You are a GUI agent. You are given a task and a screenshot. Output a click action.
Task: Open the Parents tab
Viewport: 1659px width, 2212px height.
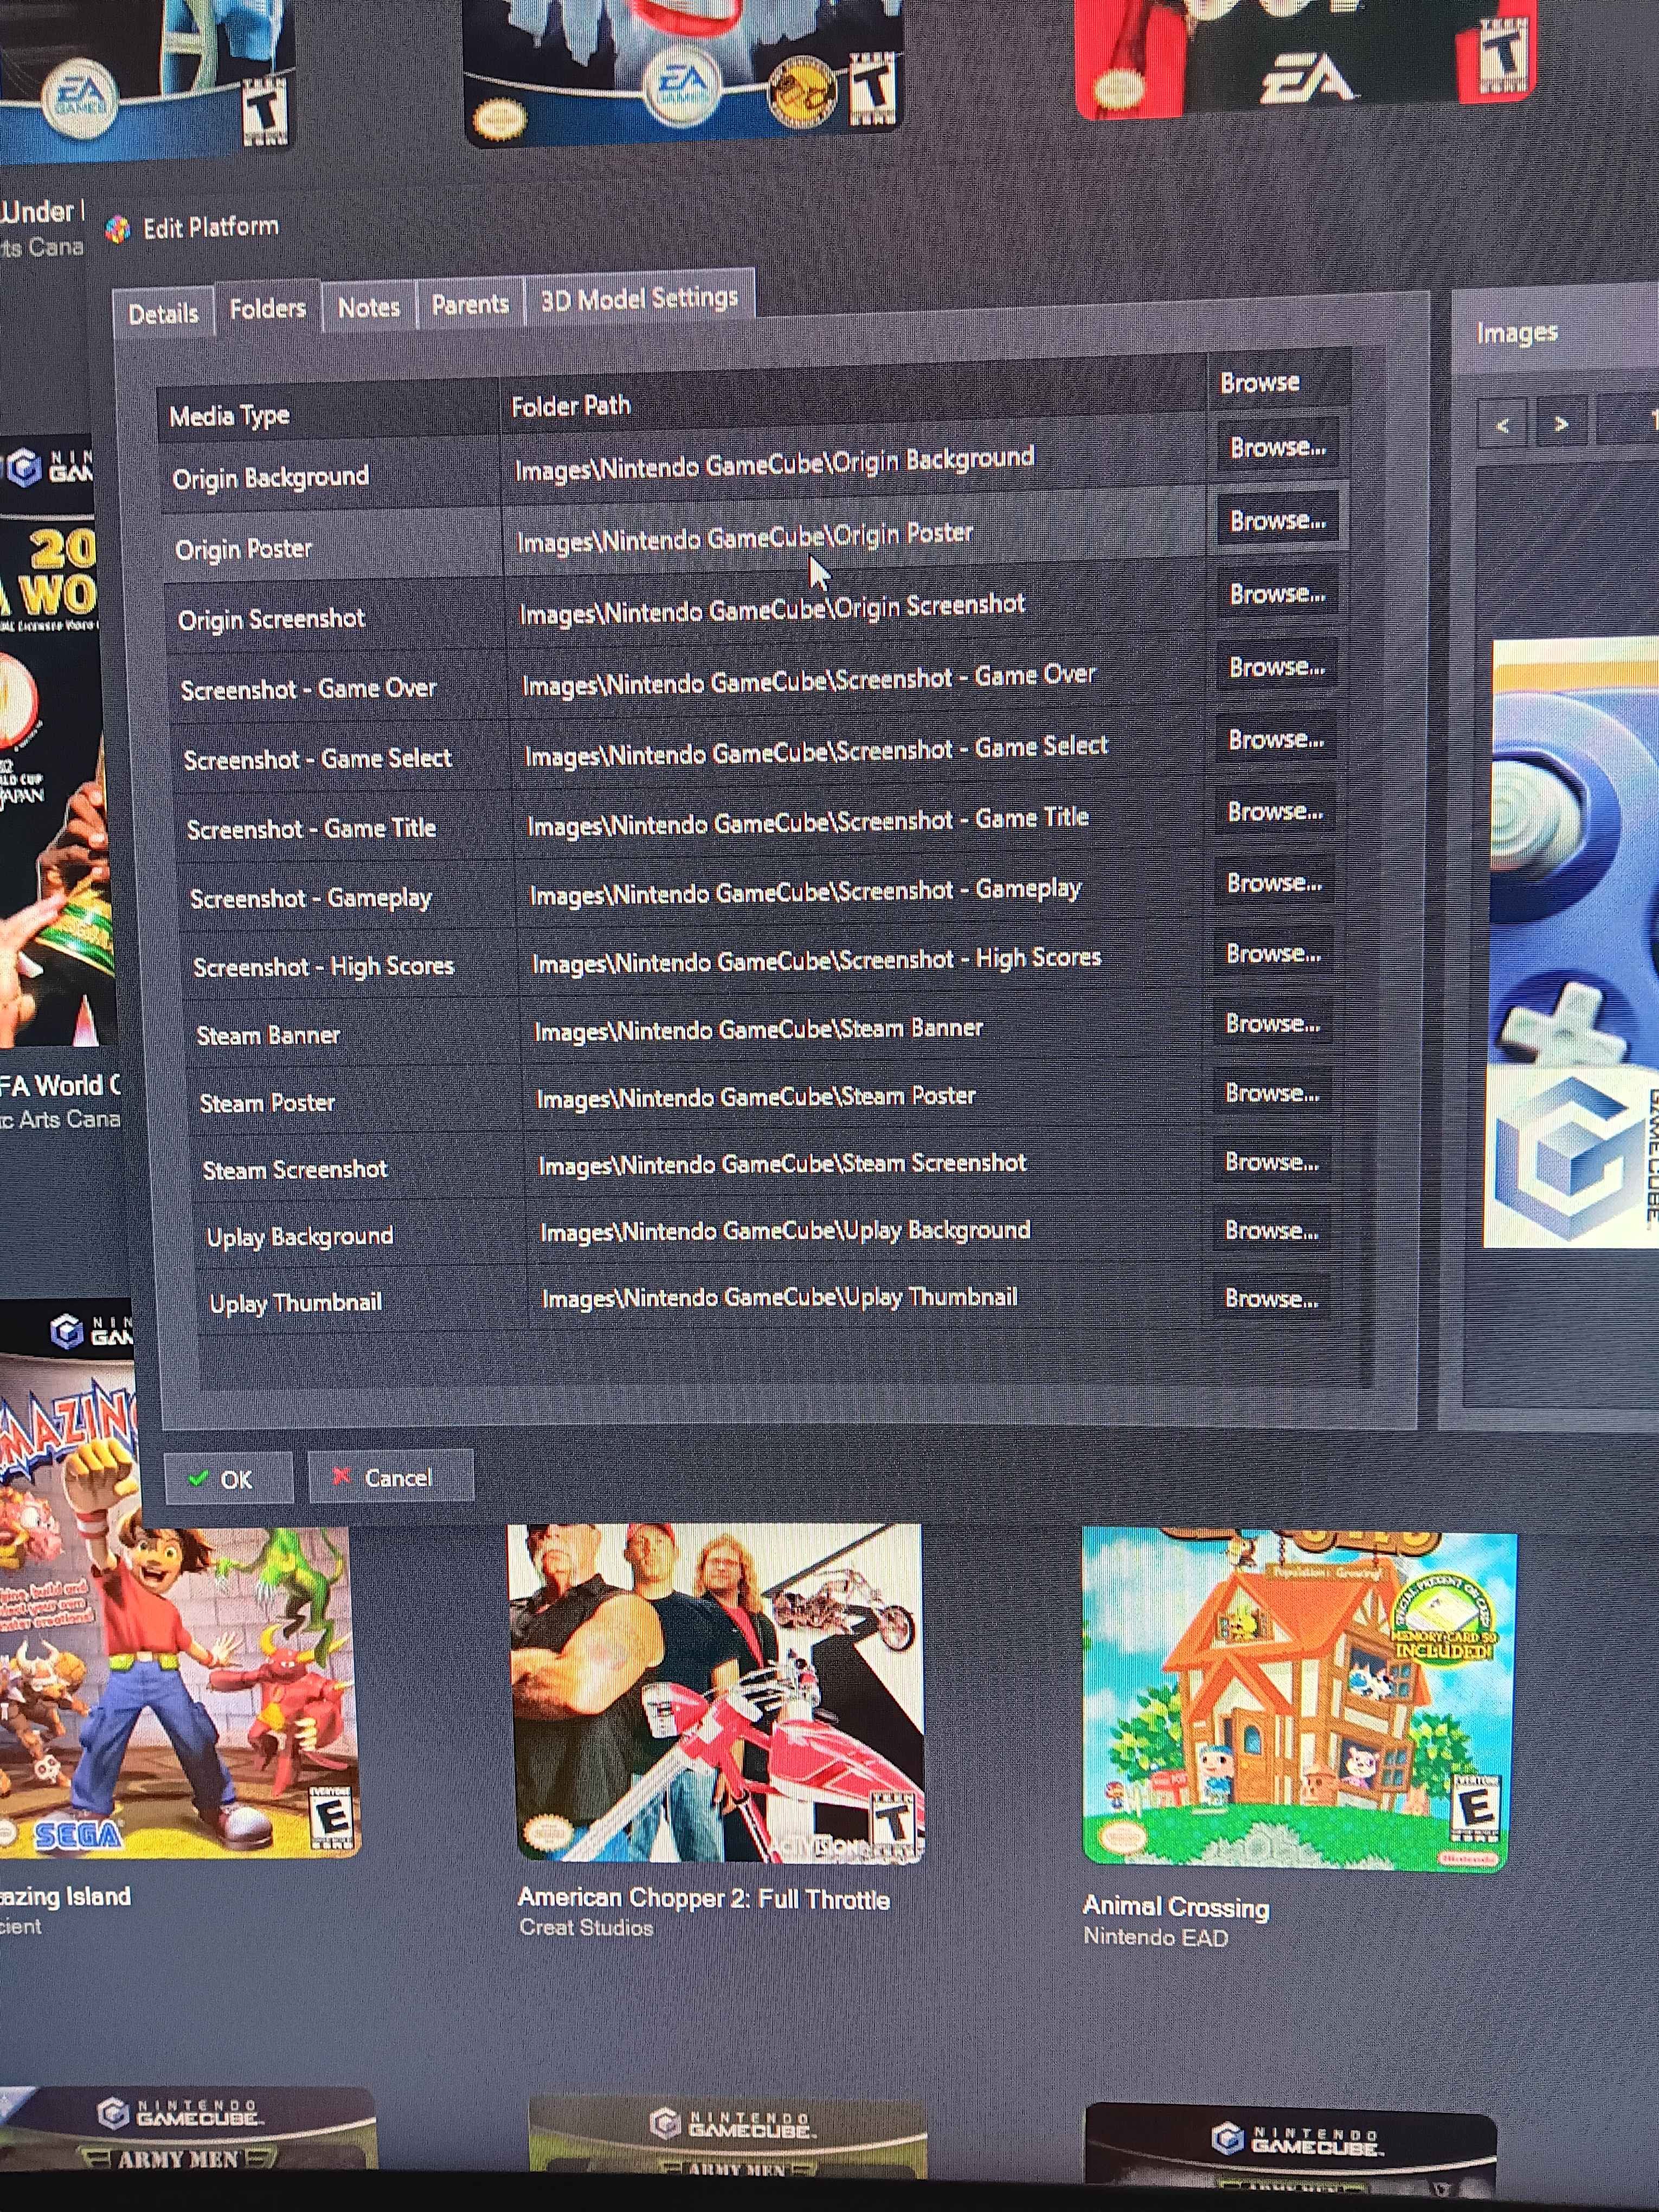tap(469, 304)
